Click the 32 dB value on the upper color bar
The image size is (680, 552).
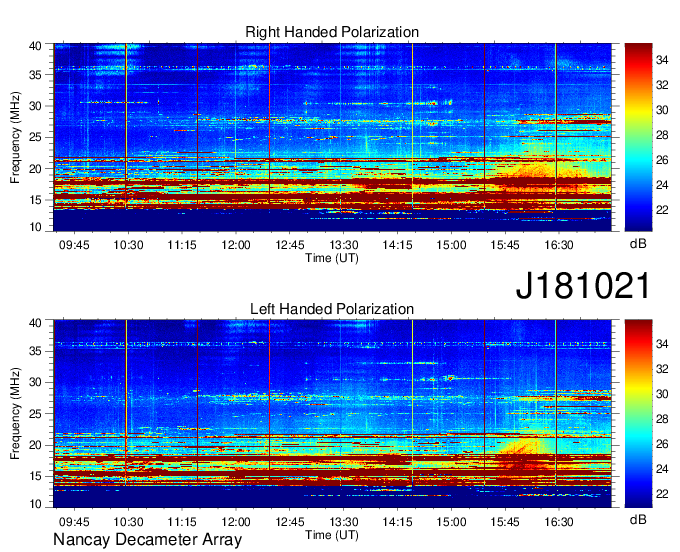point(662,85)
